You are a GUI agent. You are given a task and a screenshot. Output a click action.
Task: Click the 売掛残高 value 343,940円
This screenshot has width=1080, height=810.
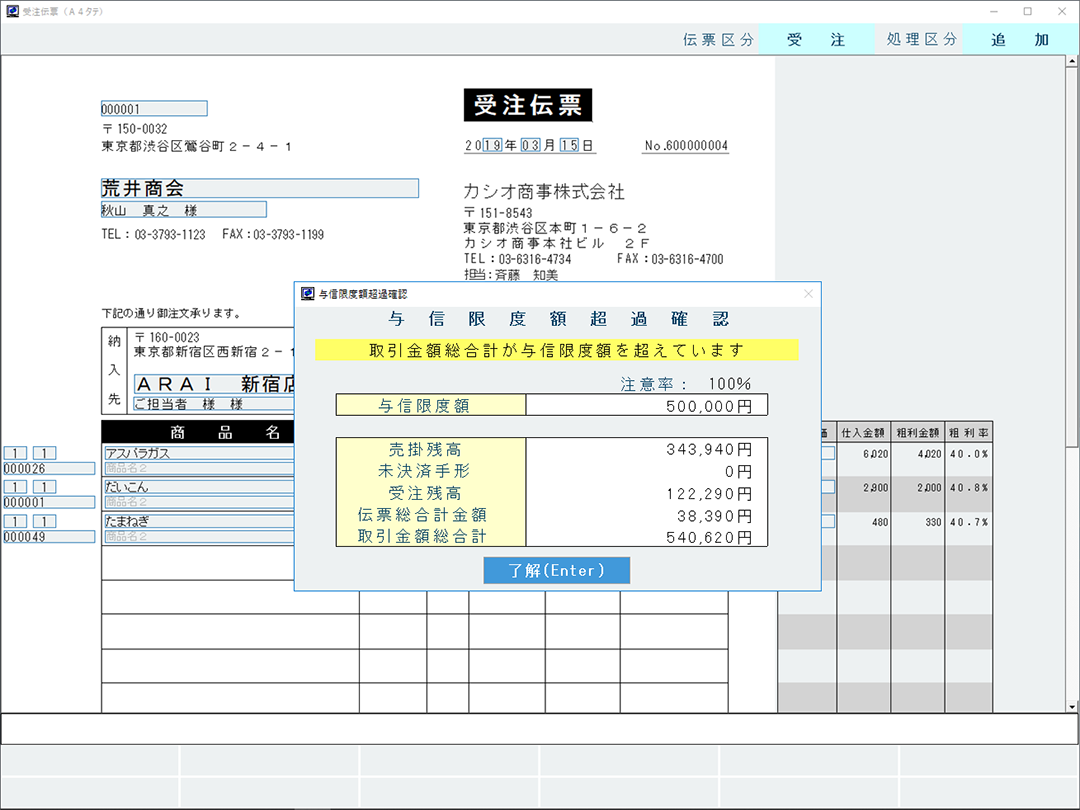709,450
